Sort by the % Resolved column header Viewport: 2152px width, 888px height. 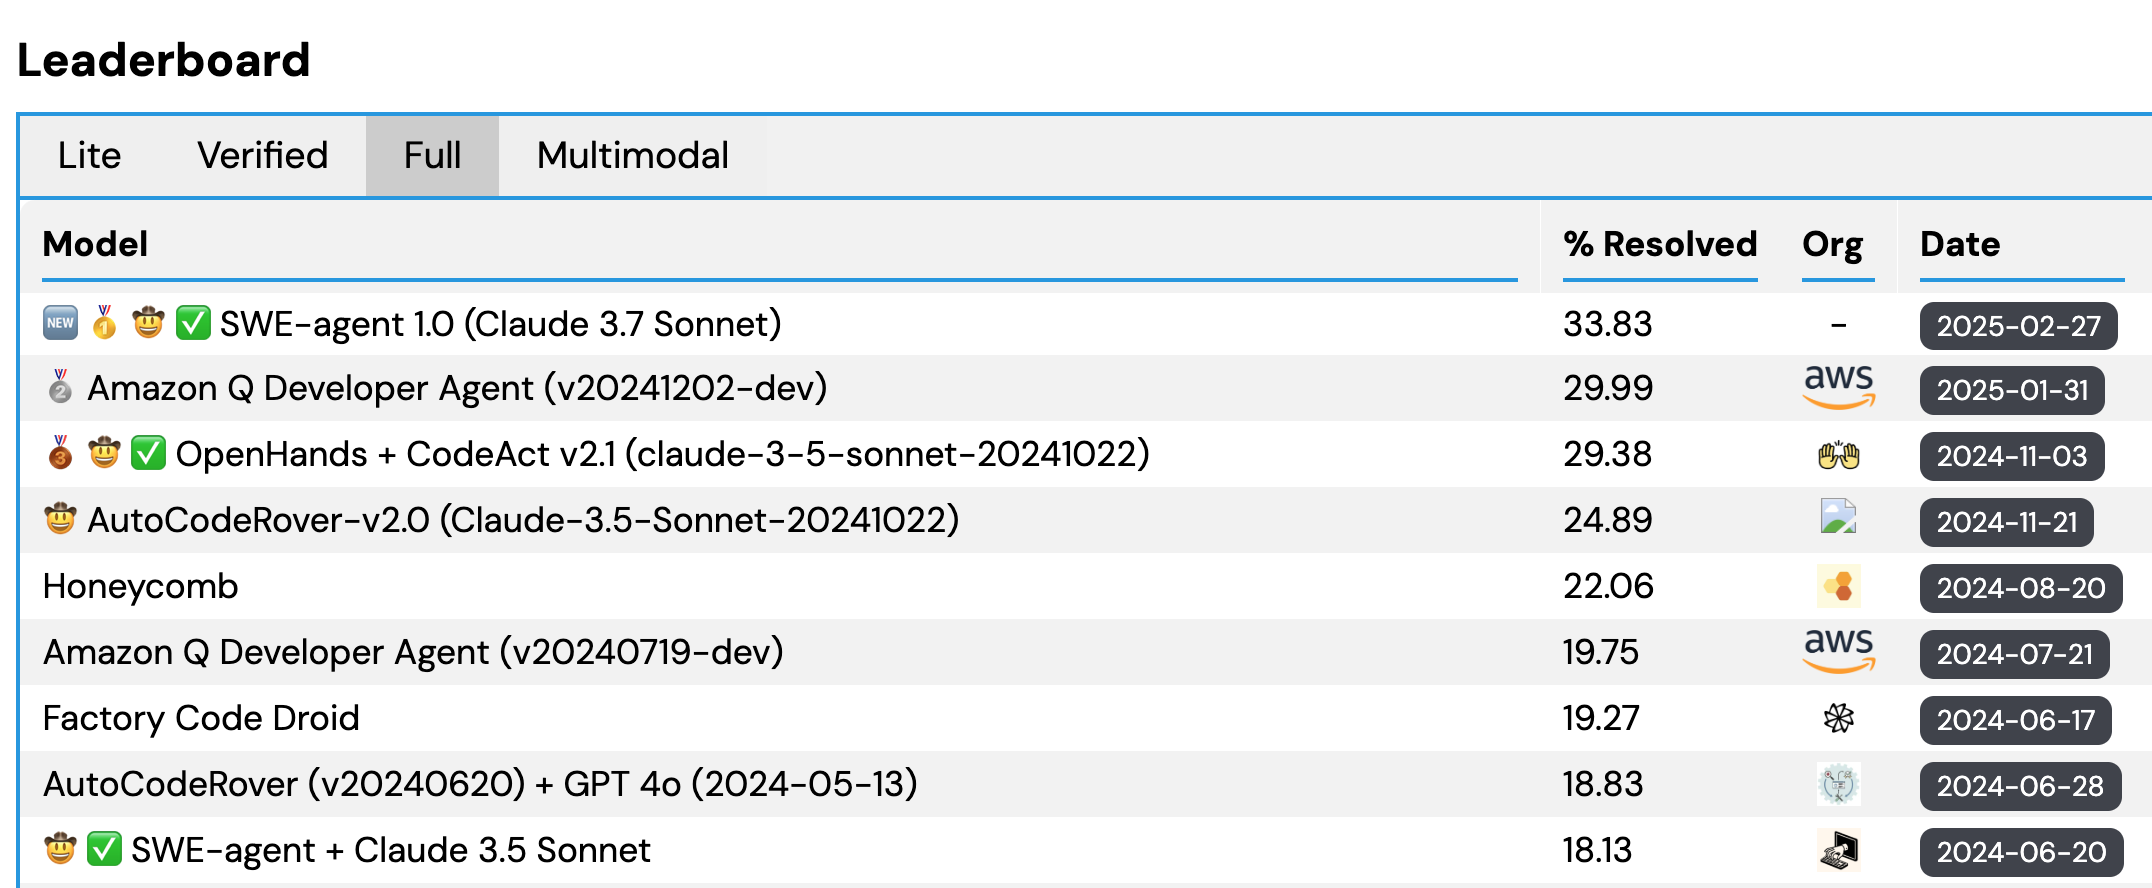point(1660,244)
